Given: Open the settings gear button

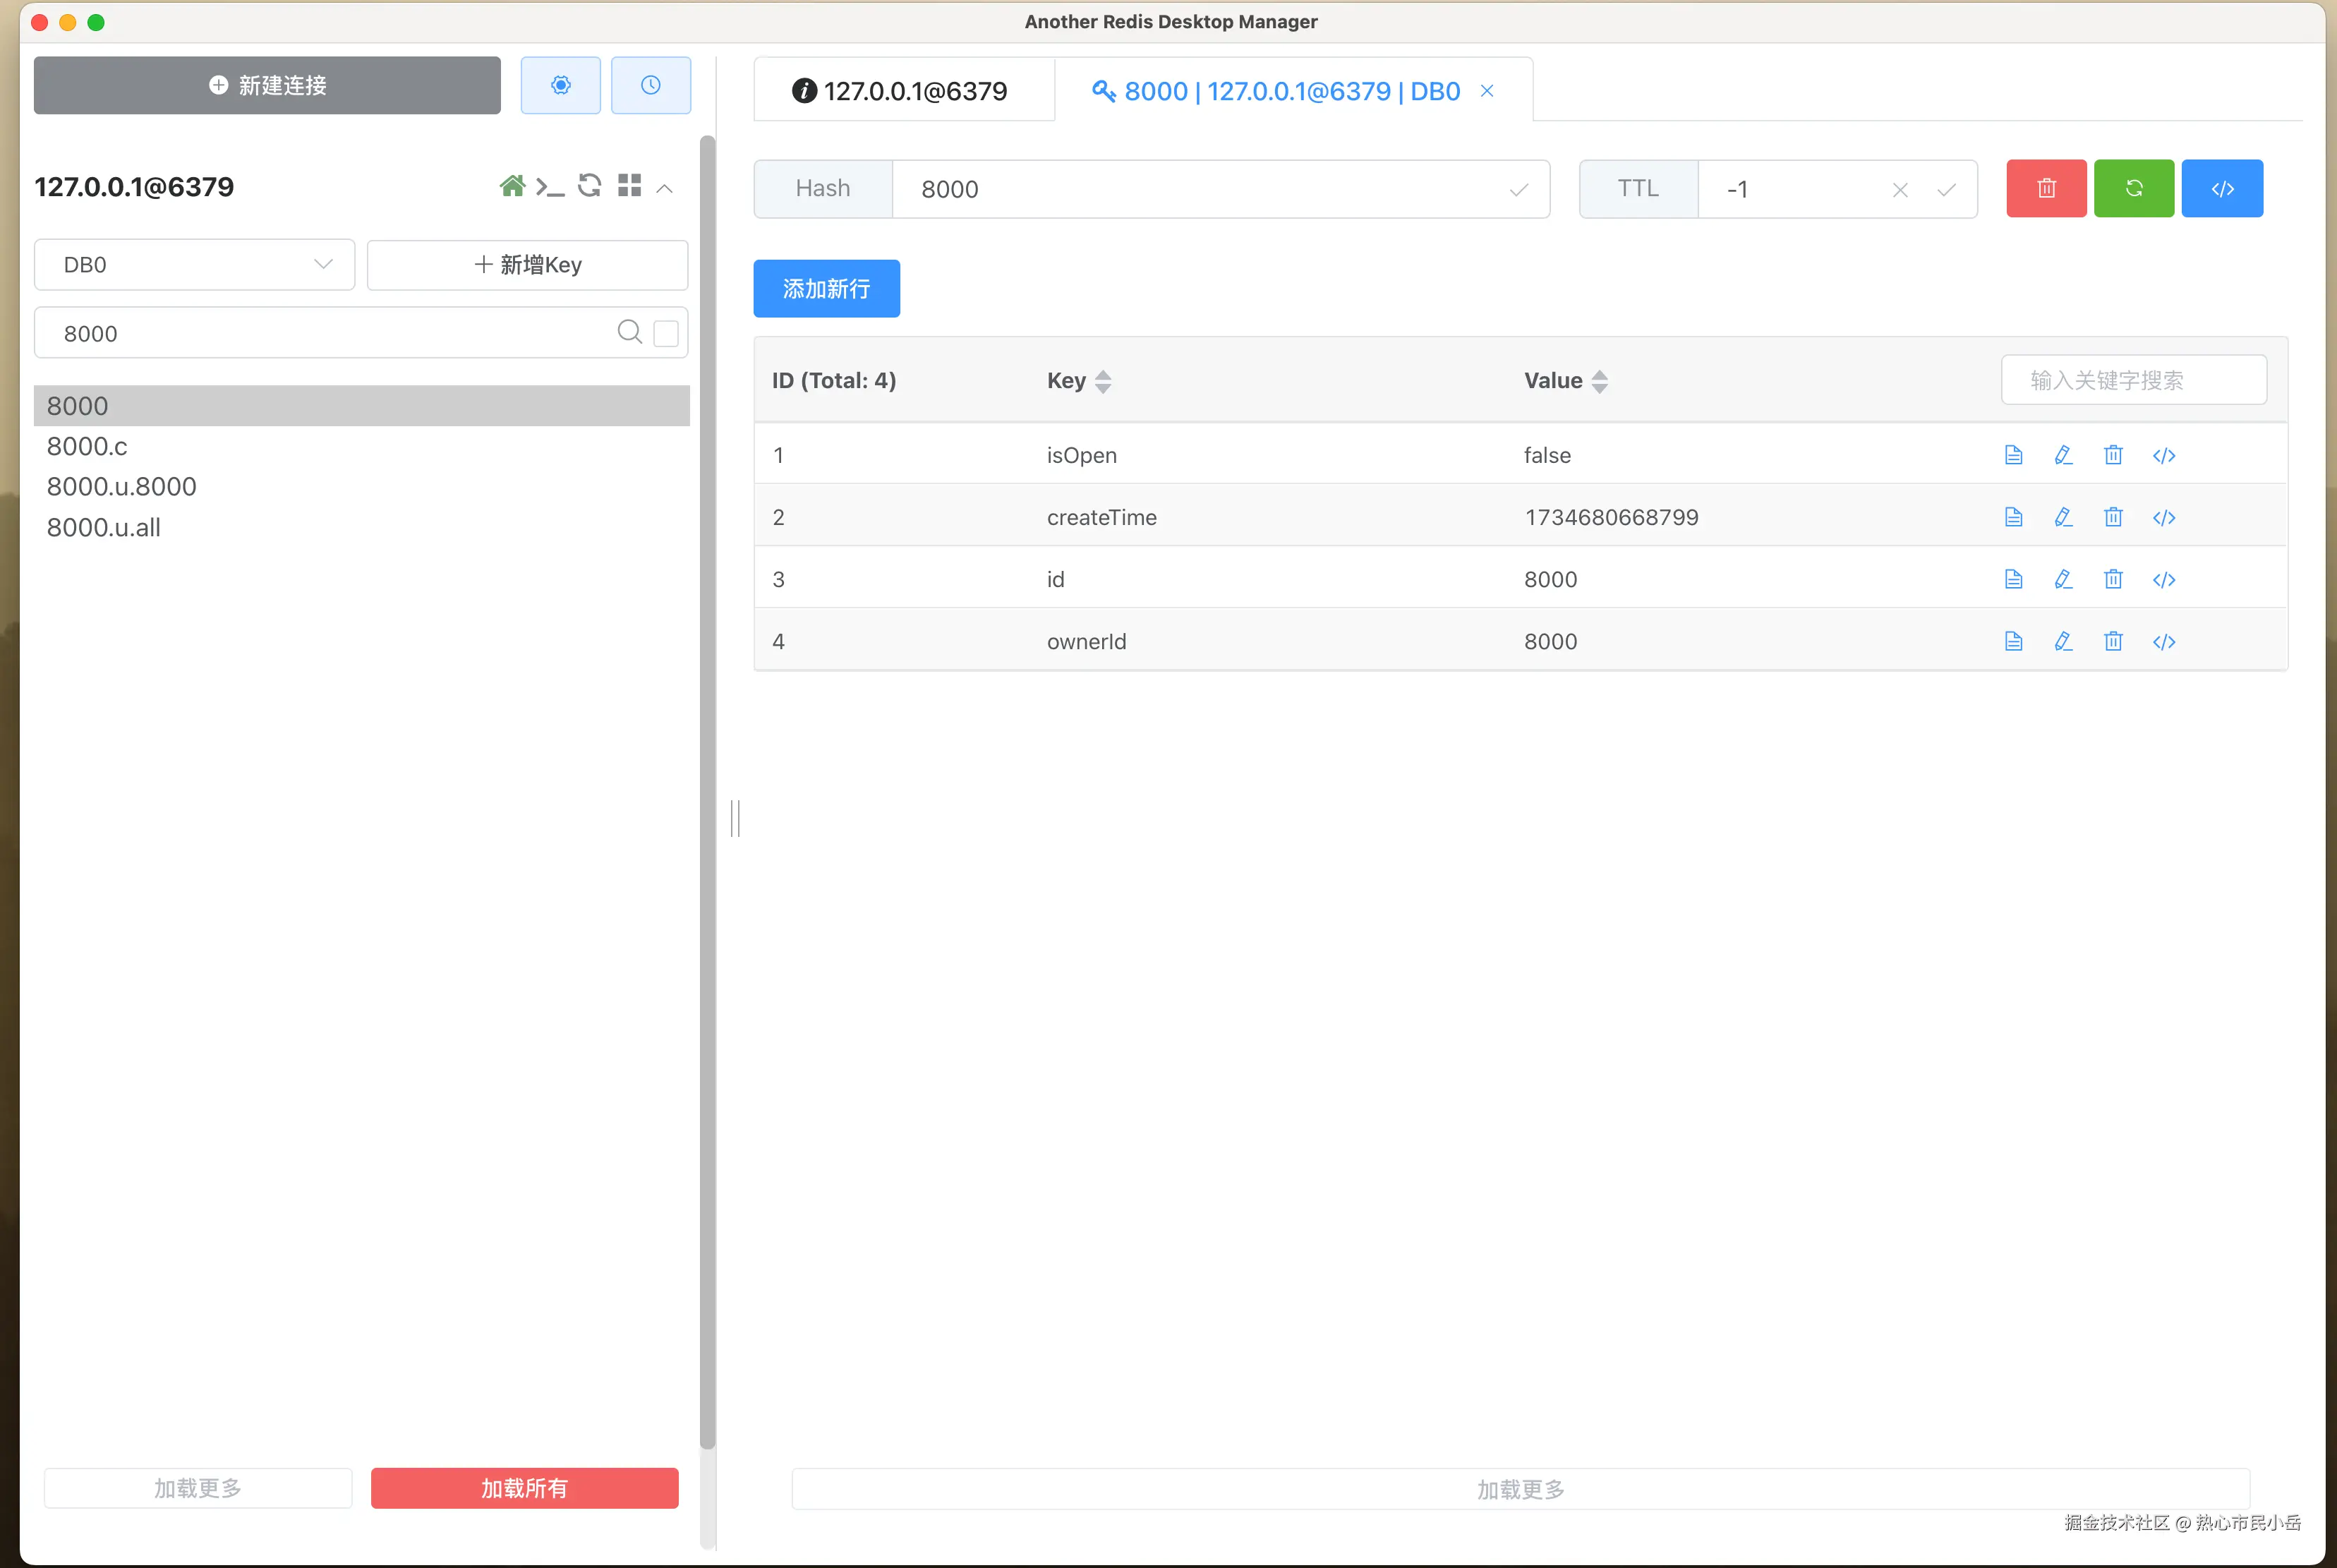Looking at the screenshot, I should [x=560, y=86].
